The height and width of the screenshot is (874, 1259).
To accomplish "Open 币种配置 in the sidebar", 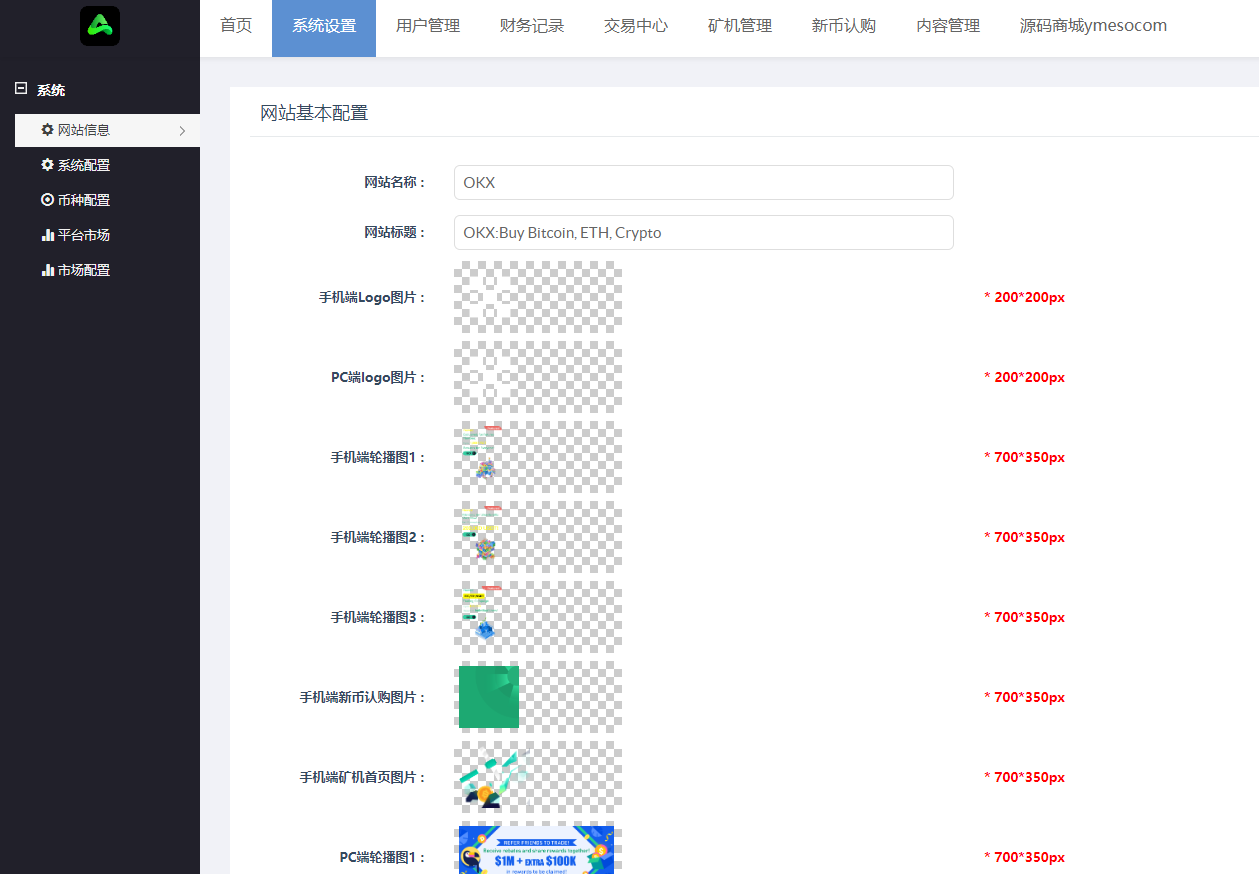I will pos(107,200).
